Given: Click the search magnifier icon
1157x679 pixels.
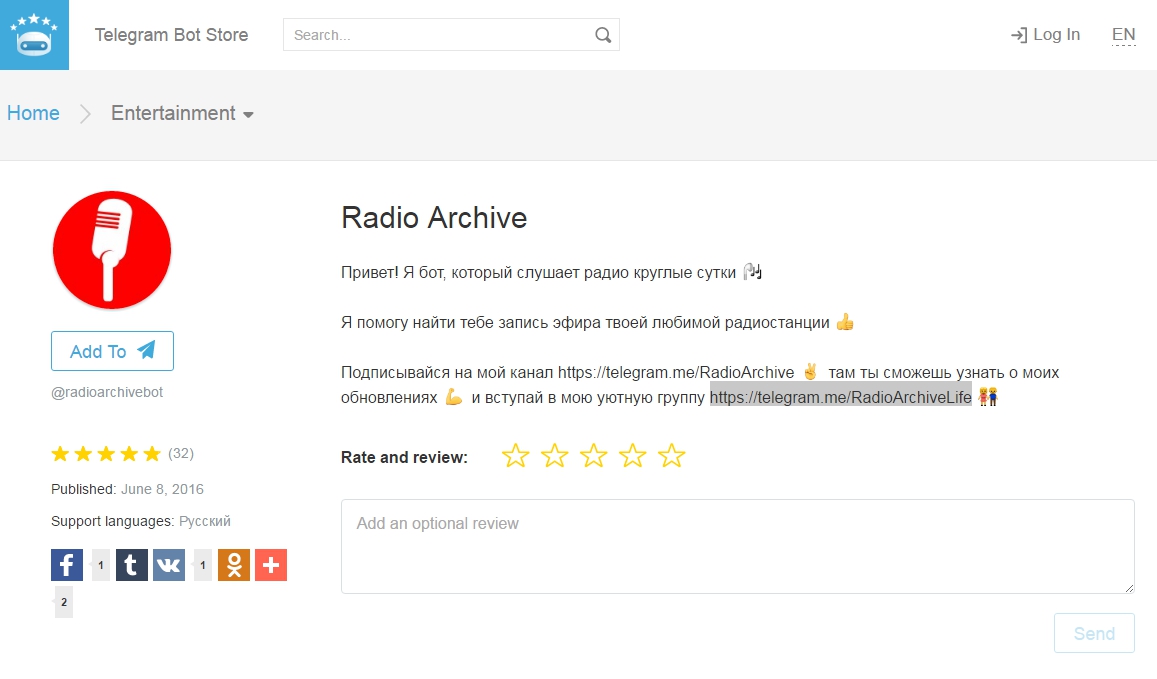Looking at the screenshot, I should click(603, 35).
